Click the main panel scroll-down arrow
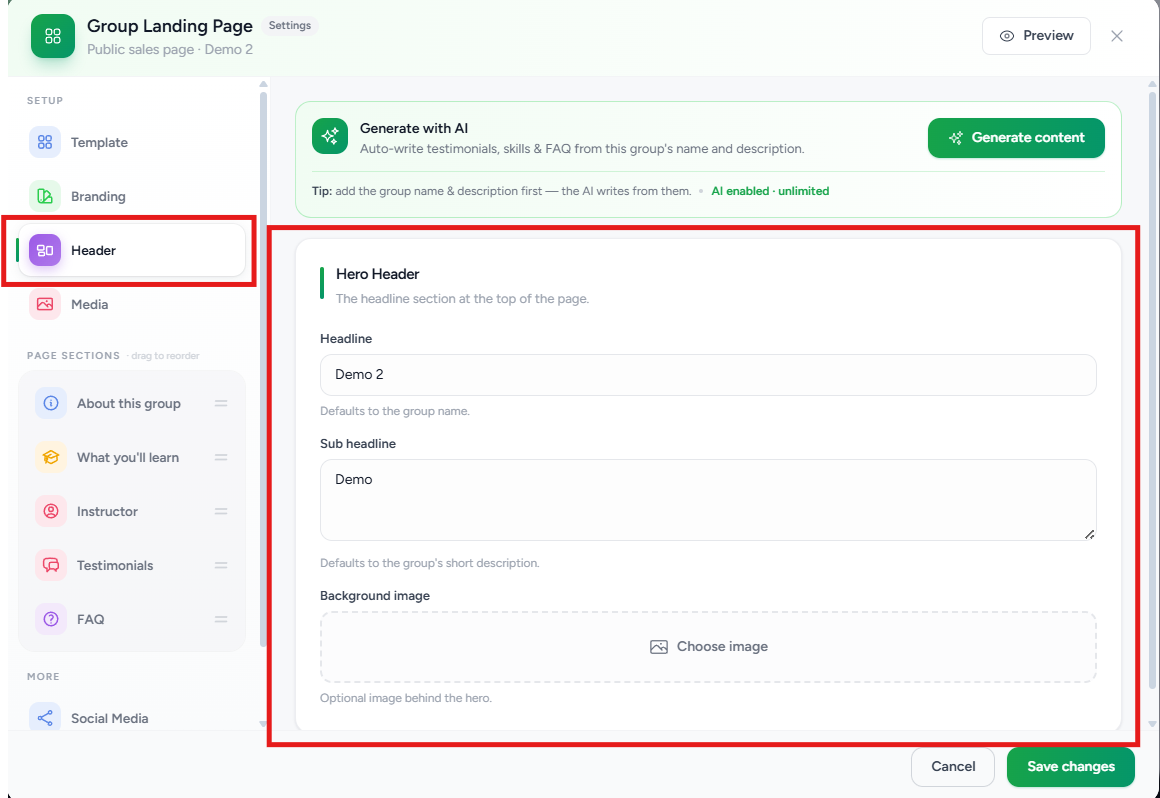 (x=1152, y=723)
